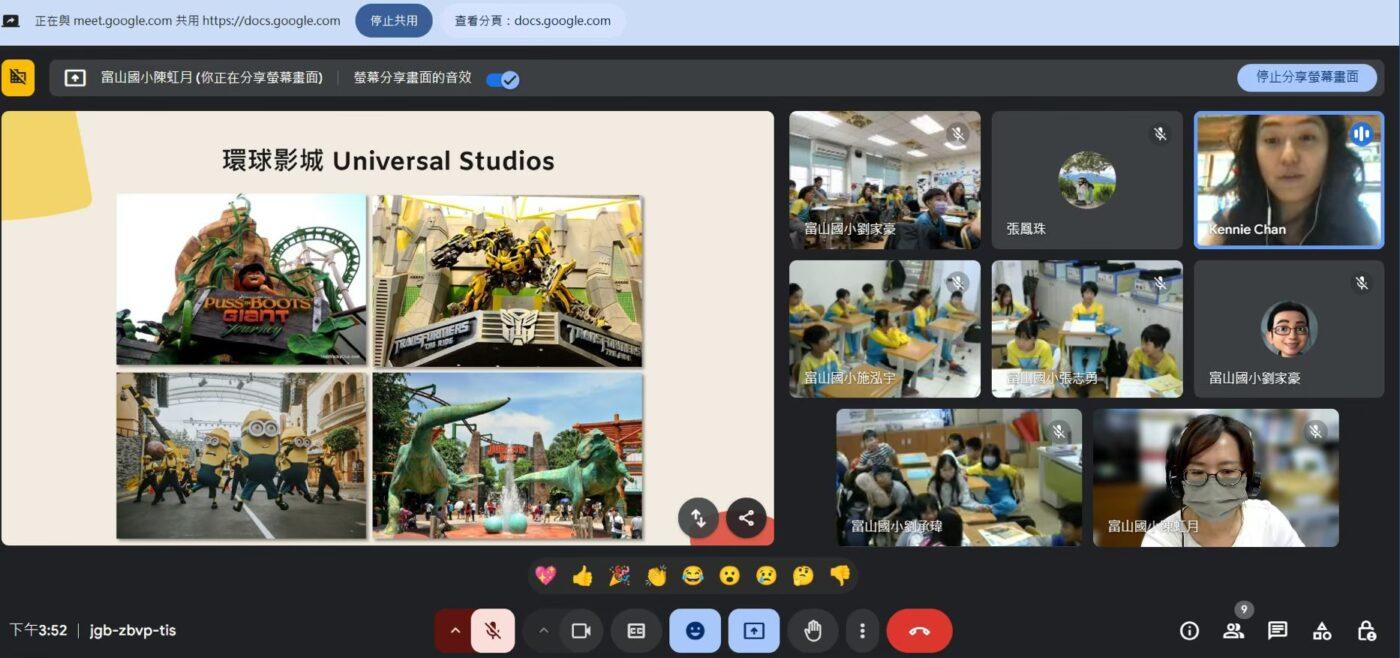Click the yellow presentation-off icon
The width and height of the screenshot is (1400, 658).
point(18,77)
